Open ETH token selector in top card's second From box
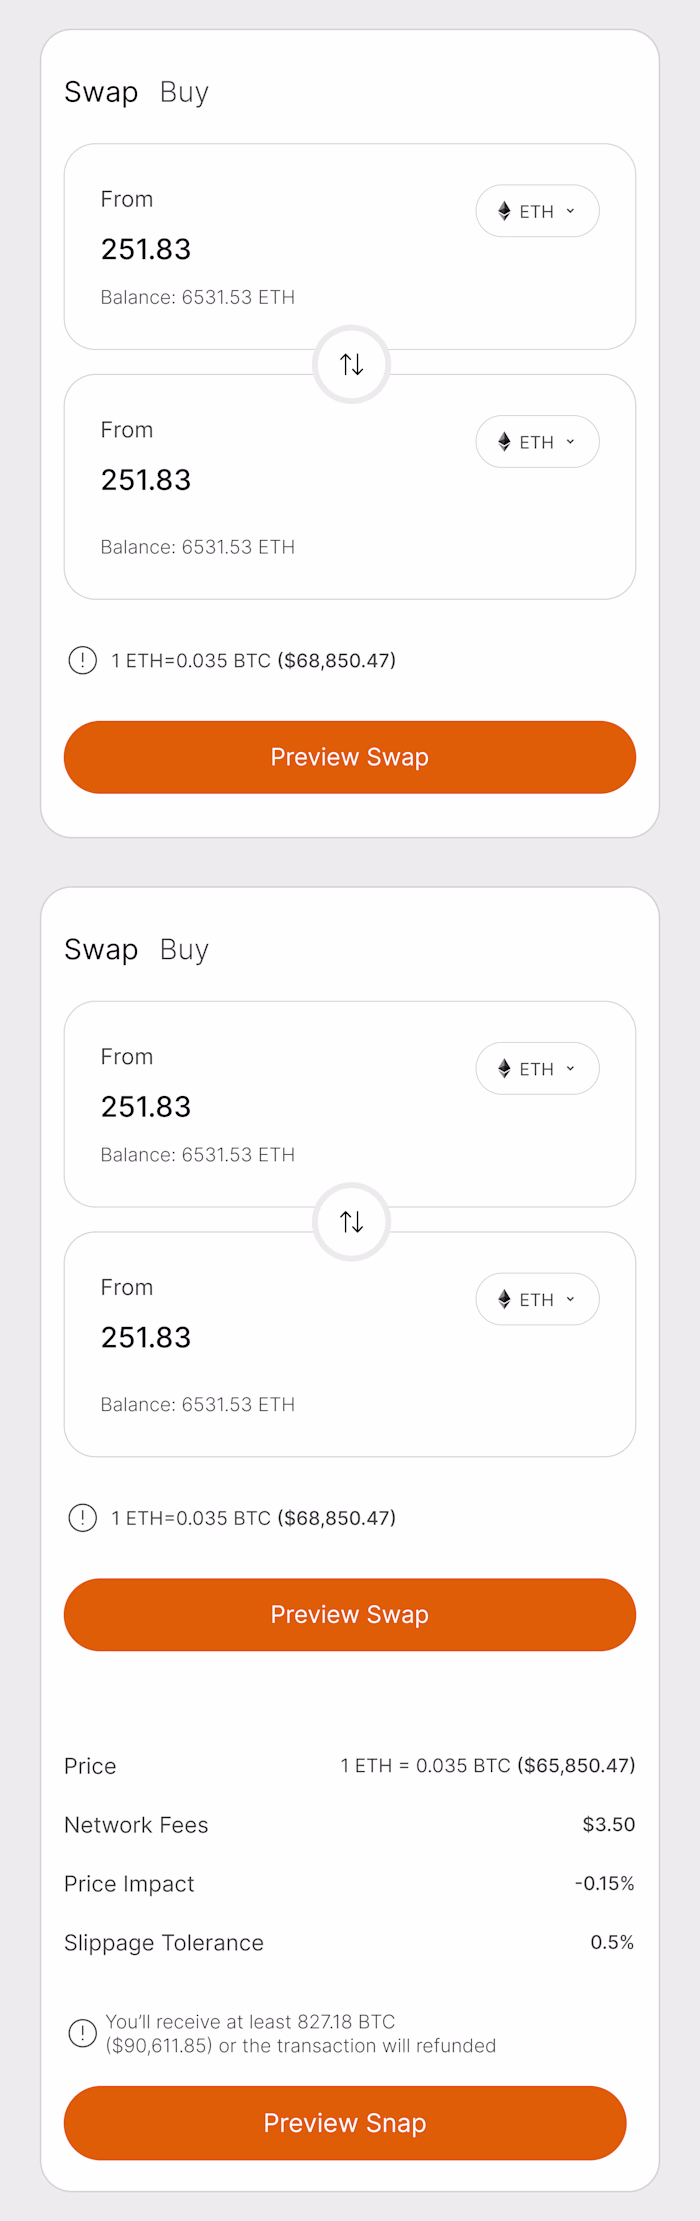 (x=537, y=442)
